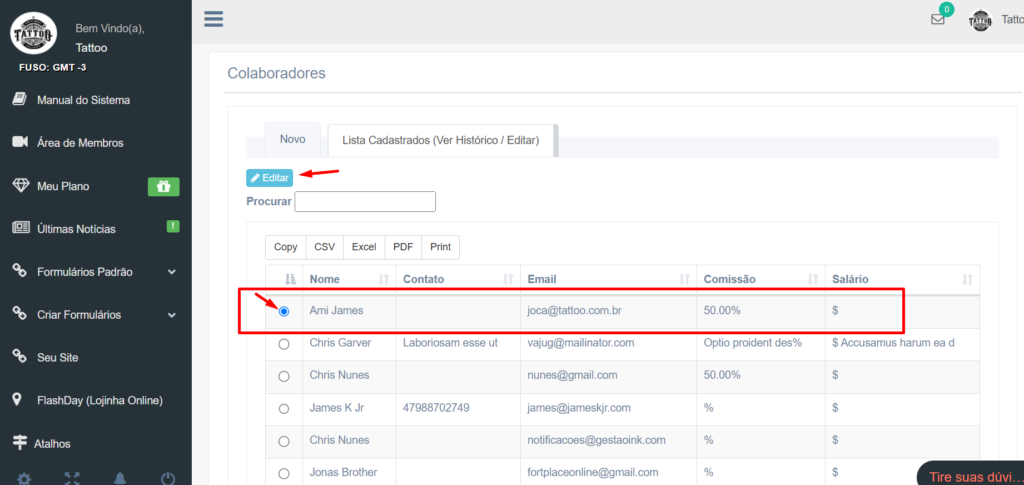Open Seu Site menu item

click(x=58, y=358)
